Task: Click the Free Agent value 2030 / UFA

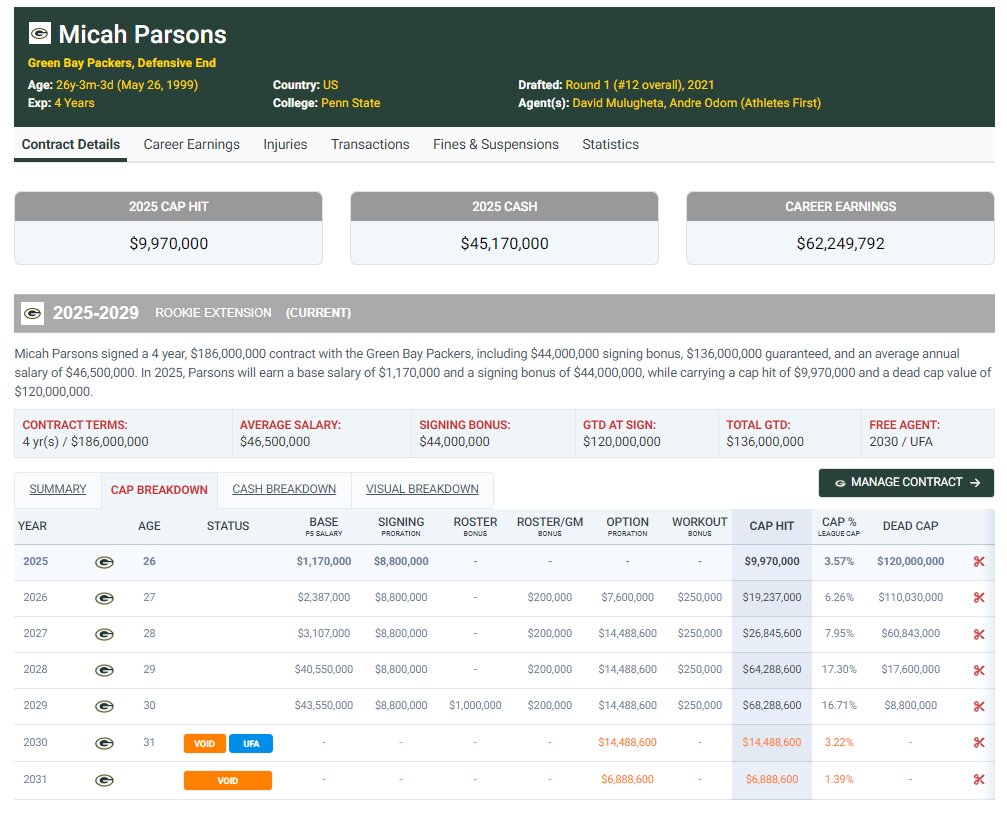Action: point(901,442)
